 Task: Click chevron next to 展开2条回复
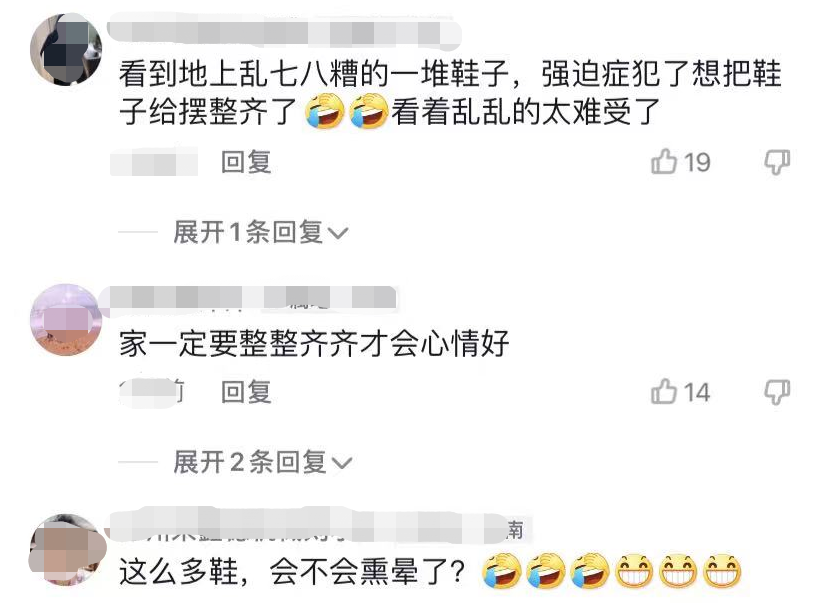[x=341, y=463]
